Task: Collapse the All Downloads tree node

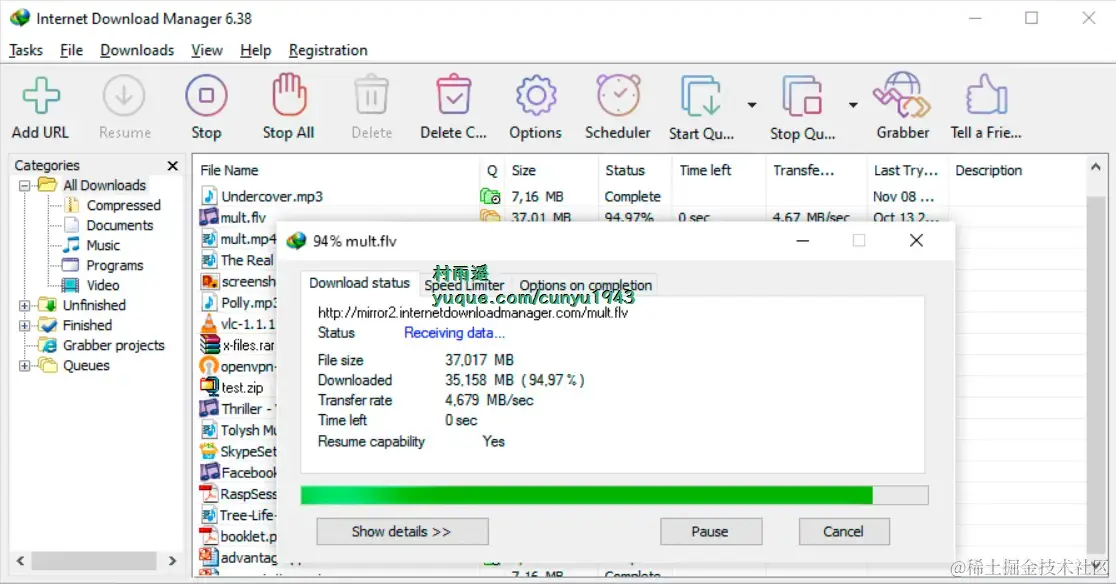Action: tap(25, 186)
